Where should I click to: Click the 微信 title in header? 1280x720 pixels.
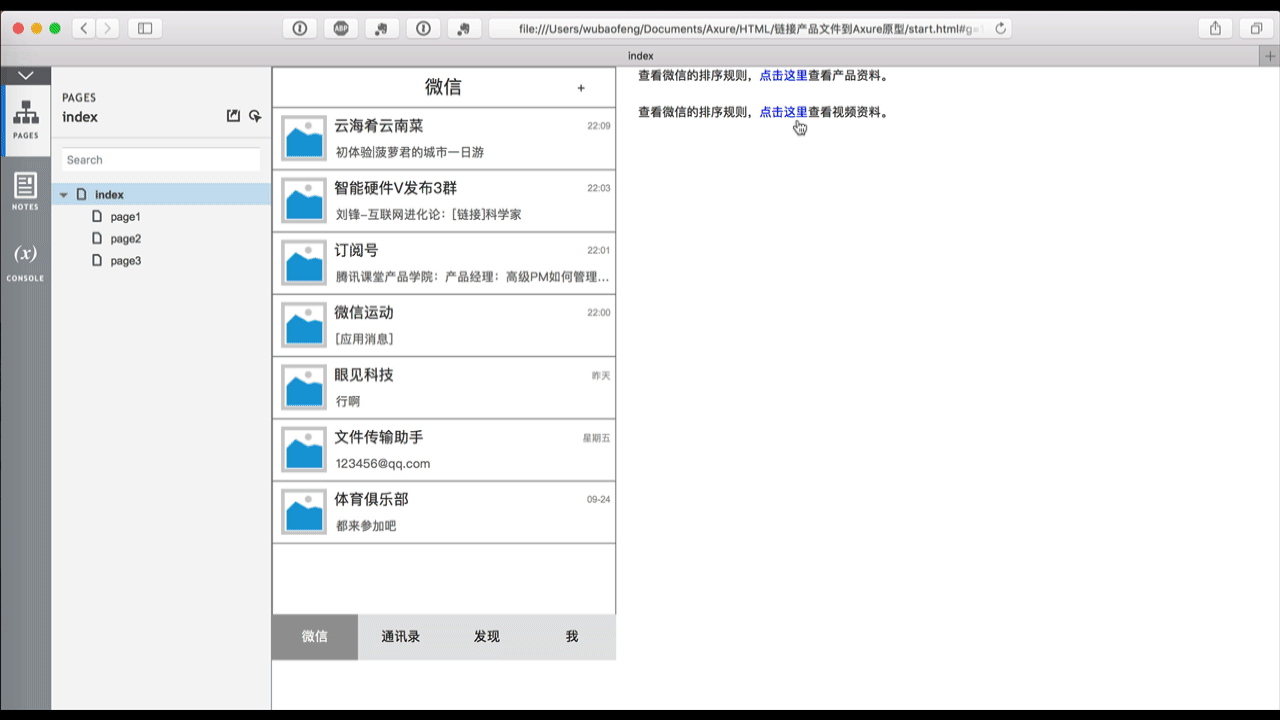[x=443, y=87]
